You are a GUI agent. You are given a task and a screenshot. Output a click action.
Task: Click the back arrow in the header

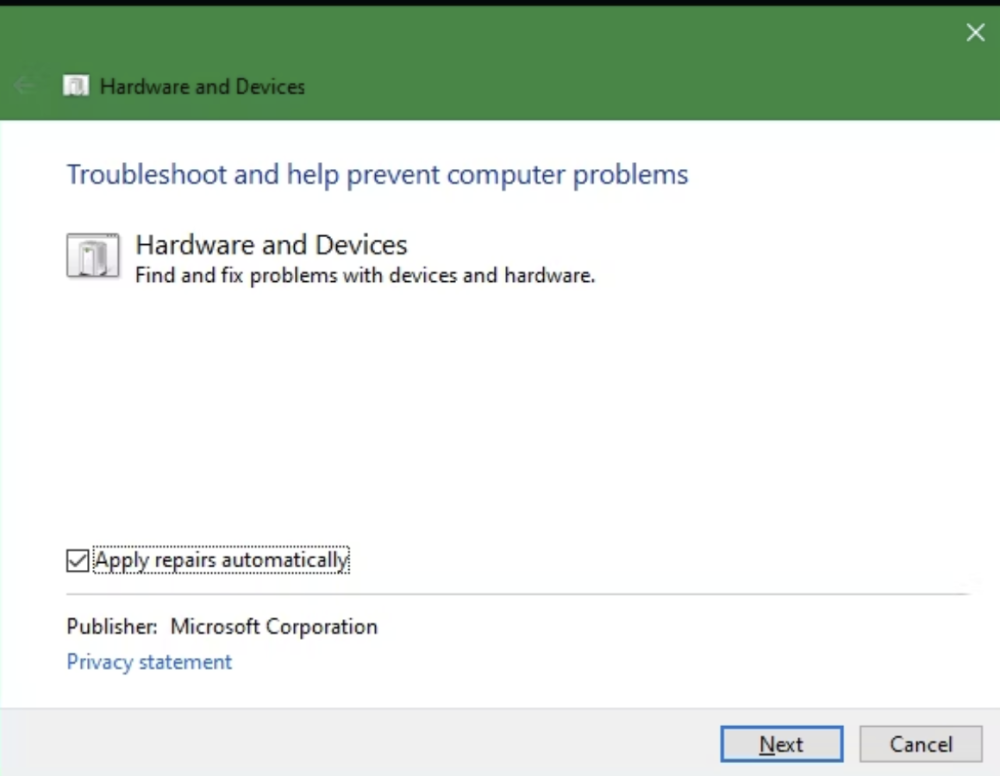(x=25, y=86)
